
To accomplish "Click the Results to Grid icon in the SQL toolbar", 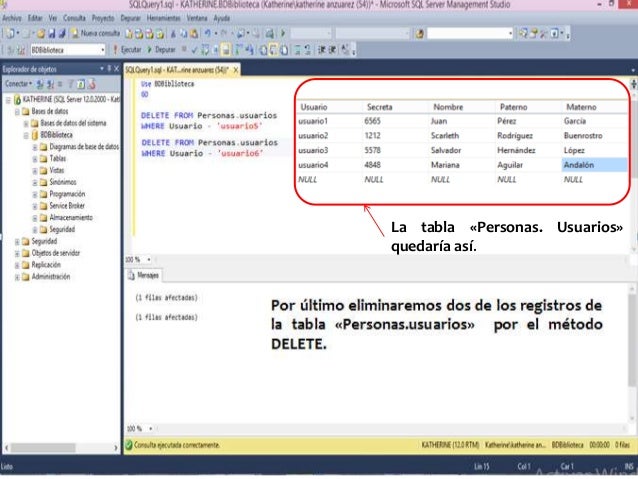I will click(x=273, y=50).
